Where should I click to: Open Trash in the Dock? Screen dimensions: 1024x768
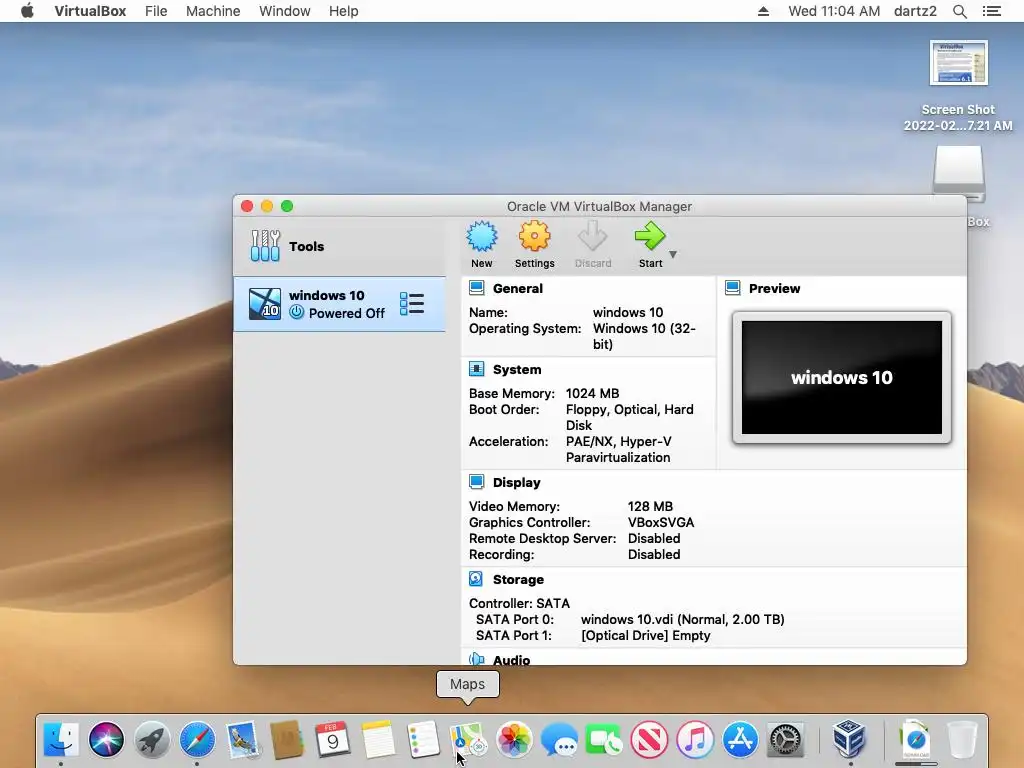[962, 739]
